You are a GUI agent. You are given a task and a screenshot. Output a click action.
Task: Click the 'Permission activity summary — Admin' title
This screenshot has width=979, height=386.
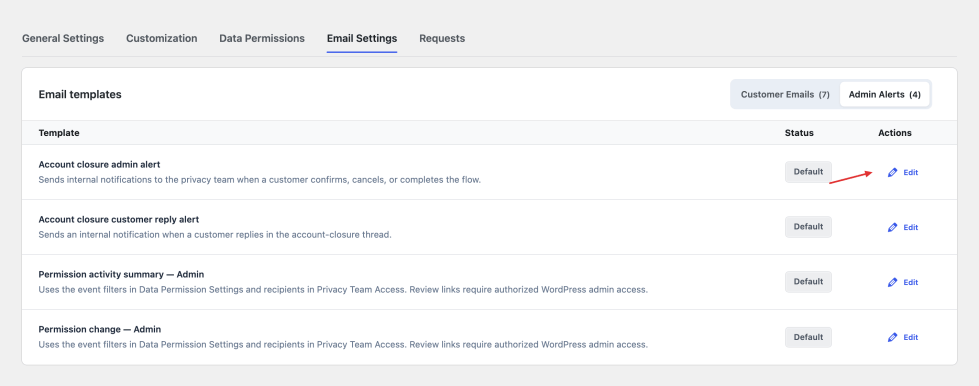pyautogui.click(x=121, y=274)
